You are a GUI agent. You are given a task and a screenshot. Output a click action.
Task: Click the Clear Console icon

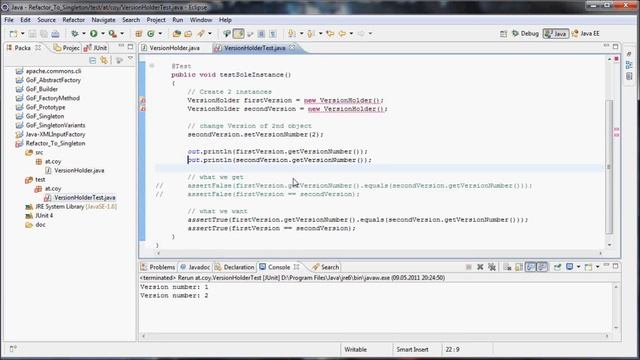coord(507,267)
